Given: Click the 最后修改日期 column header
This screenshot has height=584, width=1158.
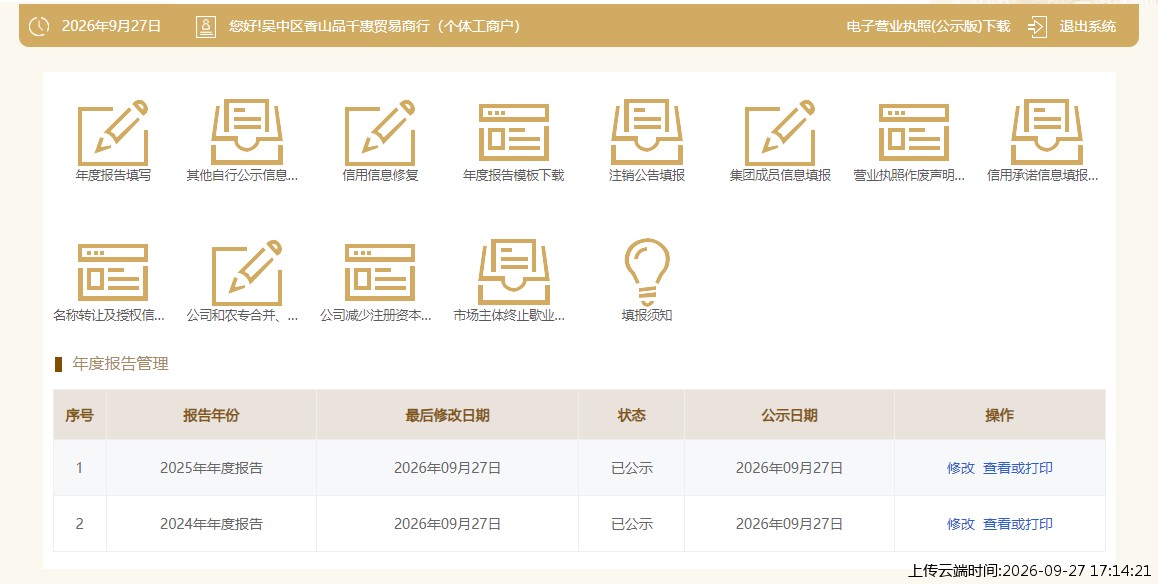Looking at the screenshot, I should click(448, 415).
